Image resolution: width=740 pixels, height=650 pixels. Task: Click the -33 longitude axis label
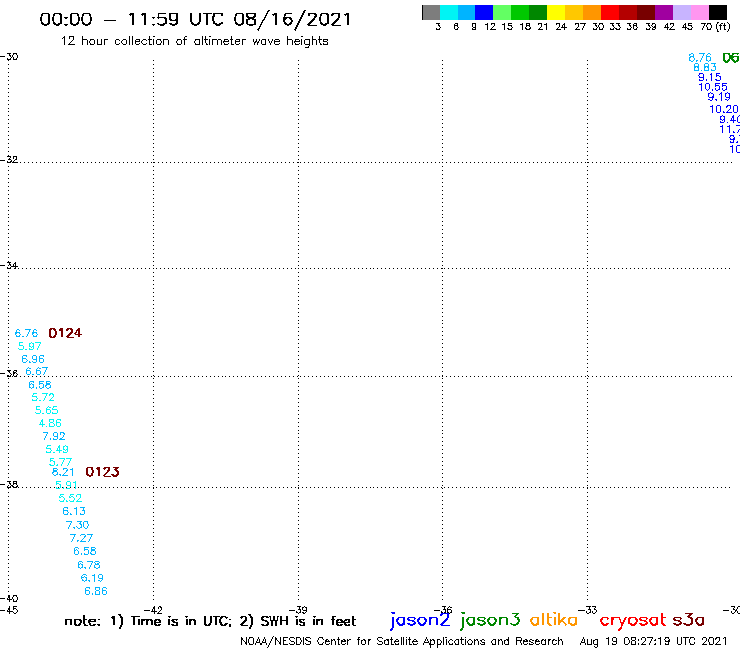click(x=588, y=610)
